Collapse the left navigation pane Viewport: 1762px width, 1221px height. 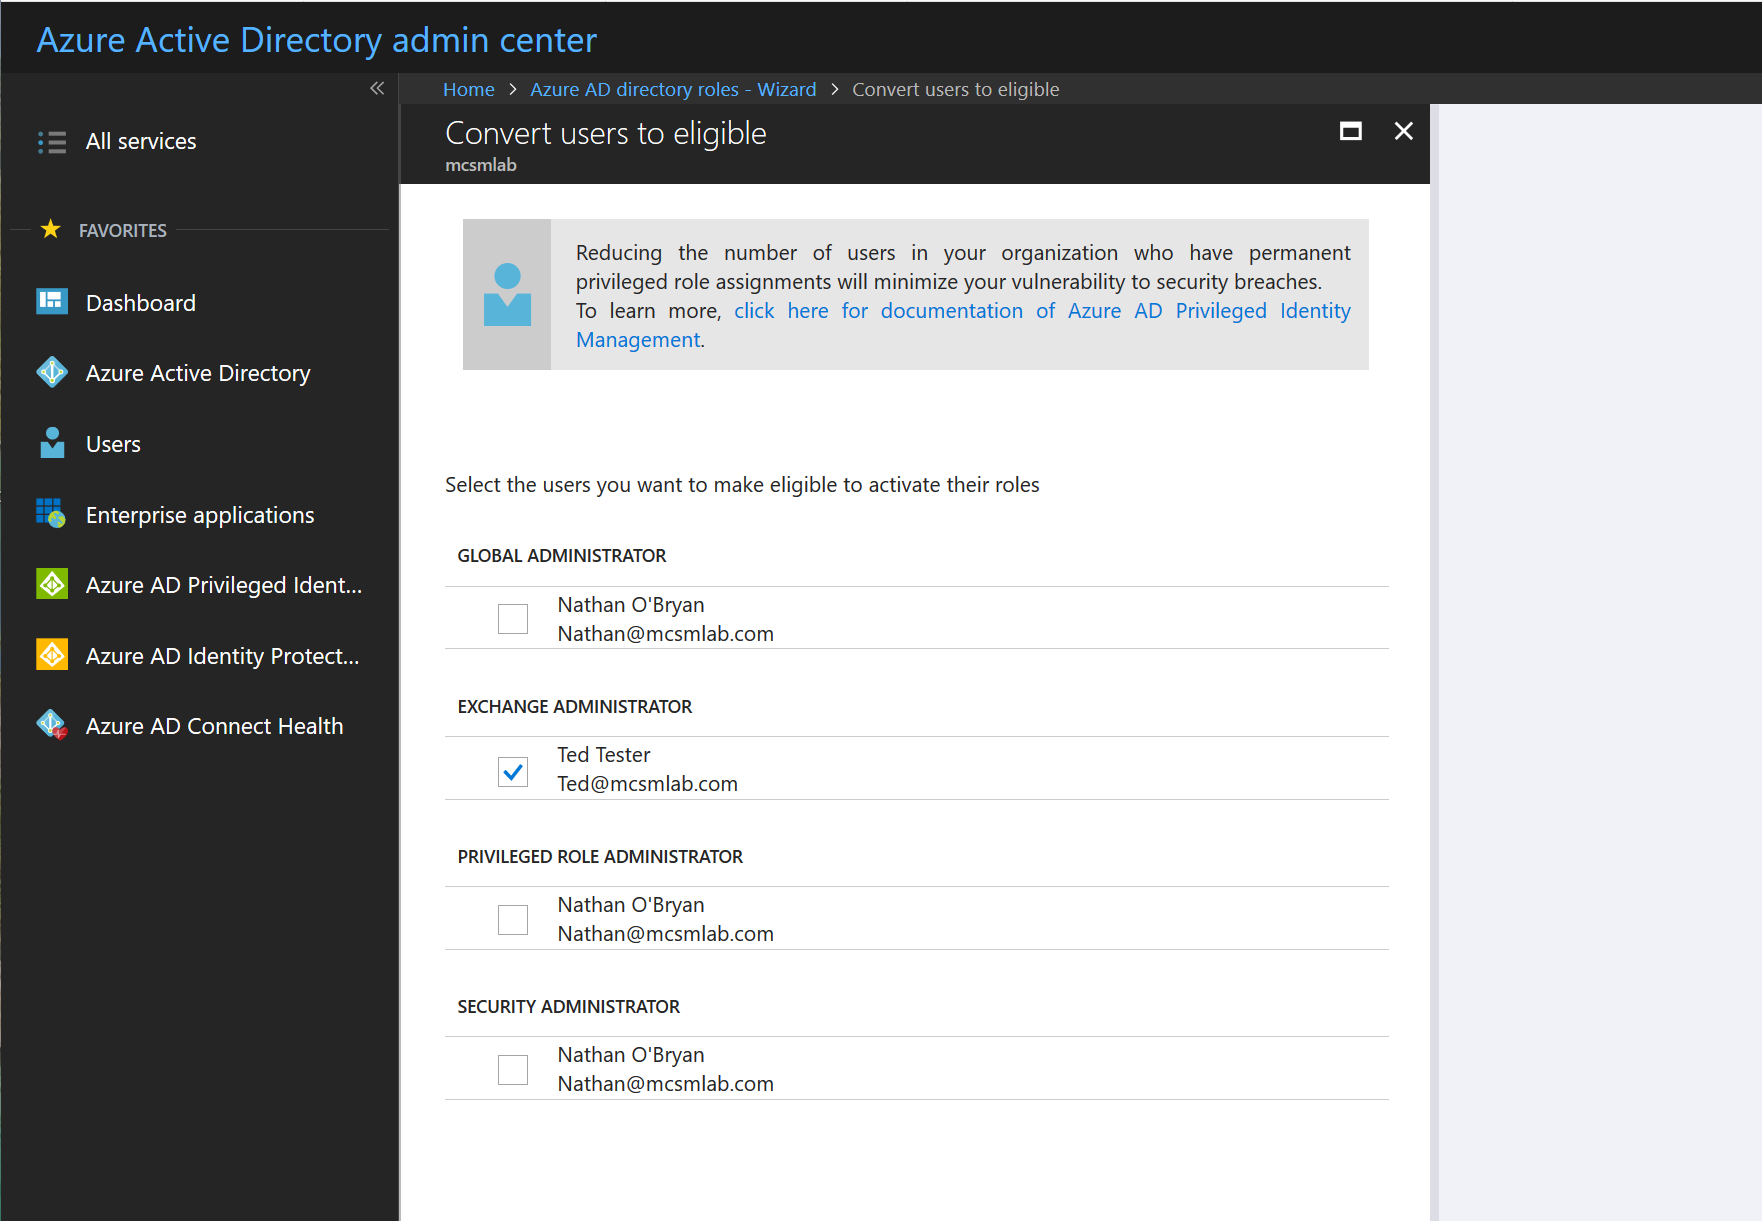tap(377, 88)
